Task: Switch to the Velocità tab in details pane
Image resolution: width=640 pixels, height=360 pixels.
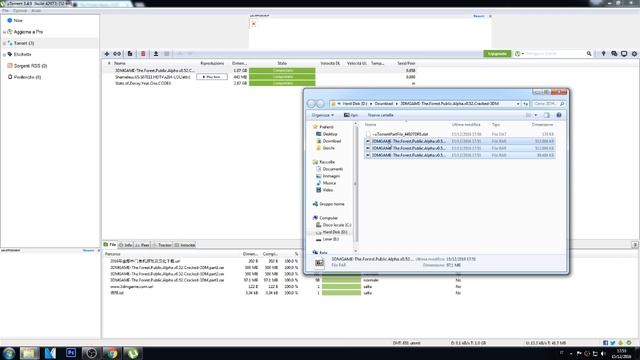Action: (185, 245)
